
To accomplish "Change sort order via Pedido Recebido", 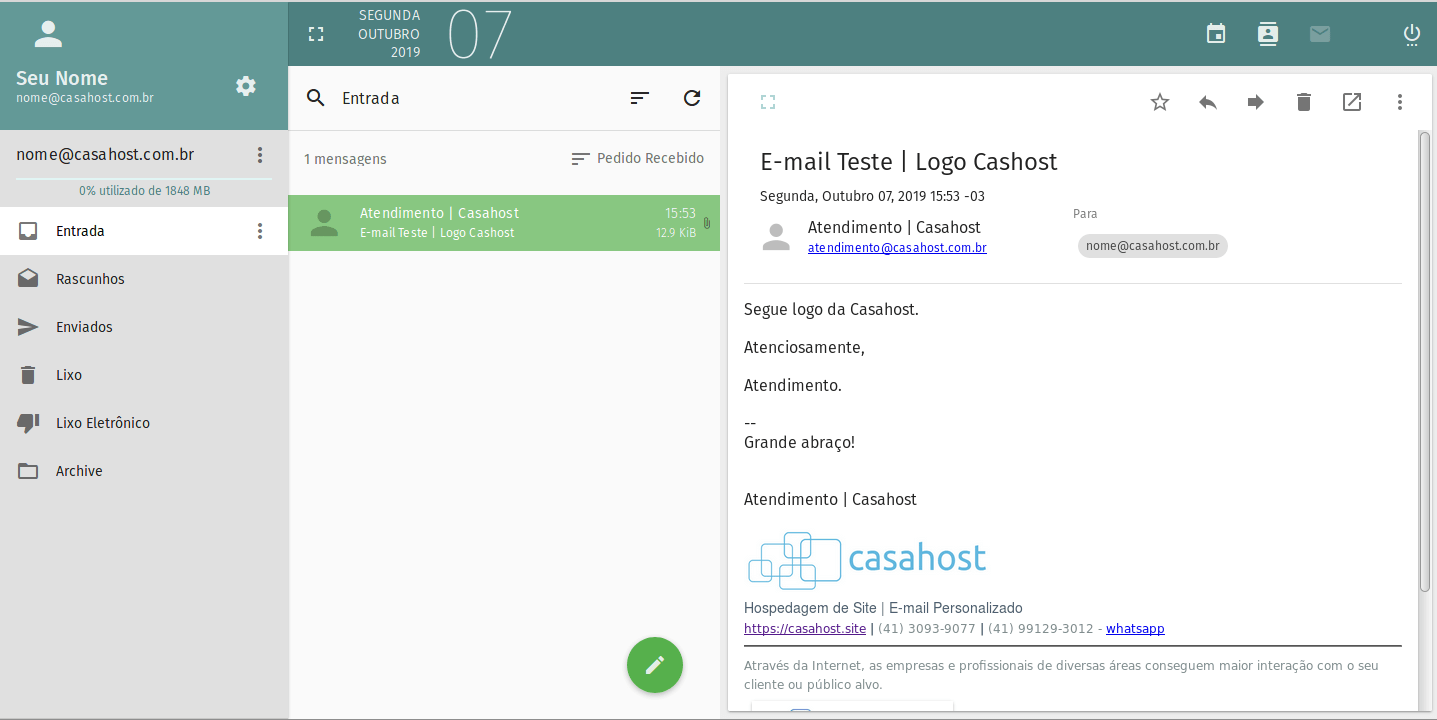I will [637, 159].
